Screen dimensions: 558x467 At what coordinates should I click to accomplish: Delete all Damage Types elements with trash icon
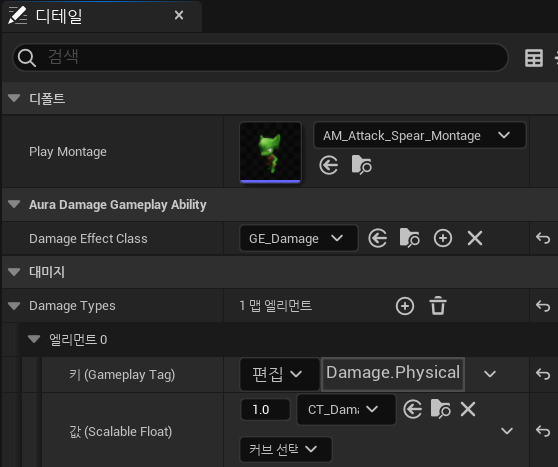pyautogui.click(x=438, y=306)
